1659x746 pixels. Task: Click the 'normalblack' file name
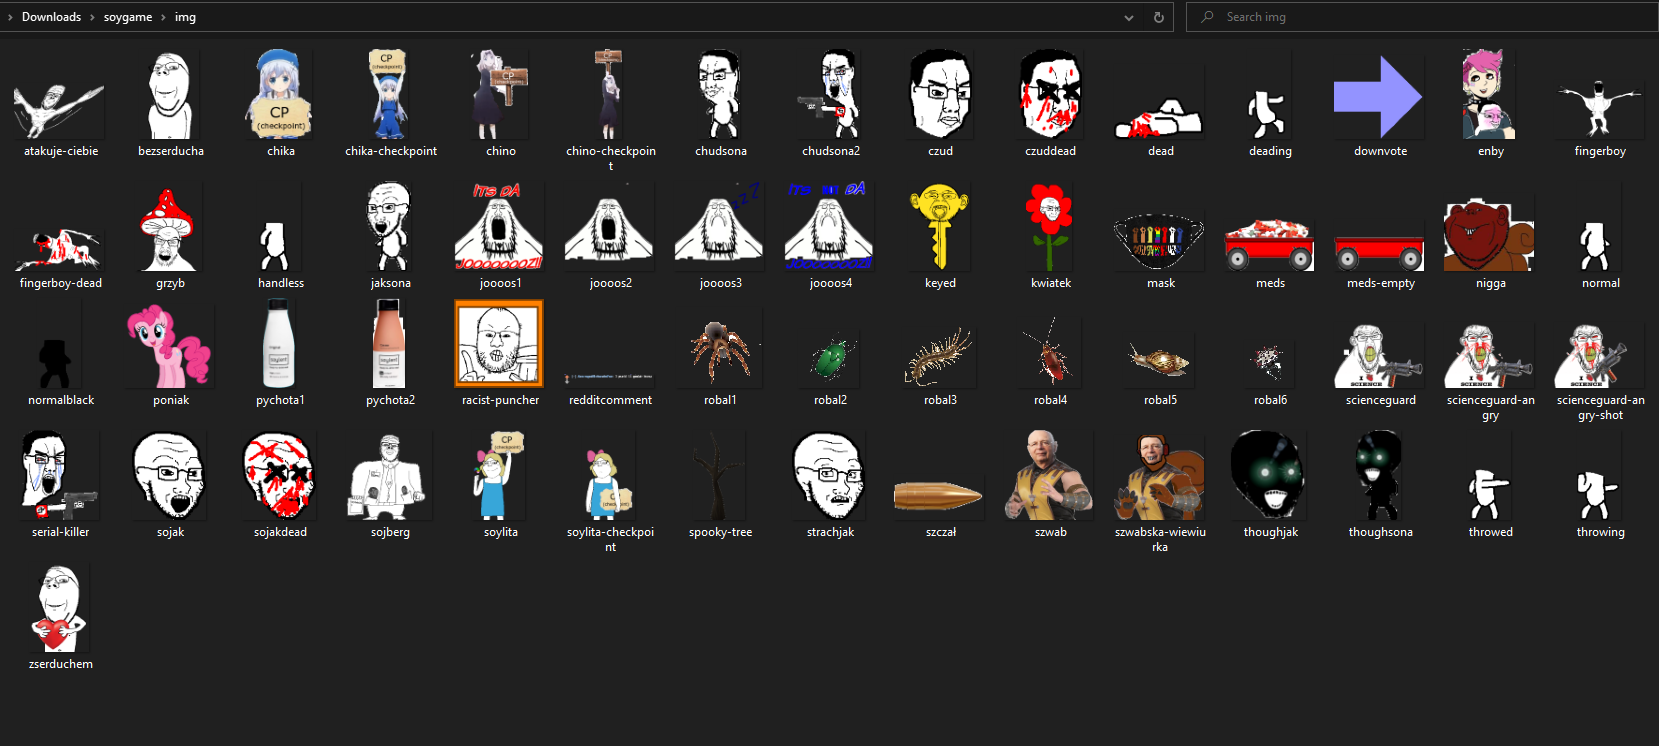[x=60, y=400]
